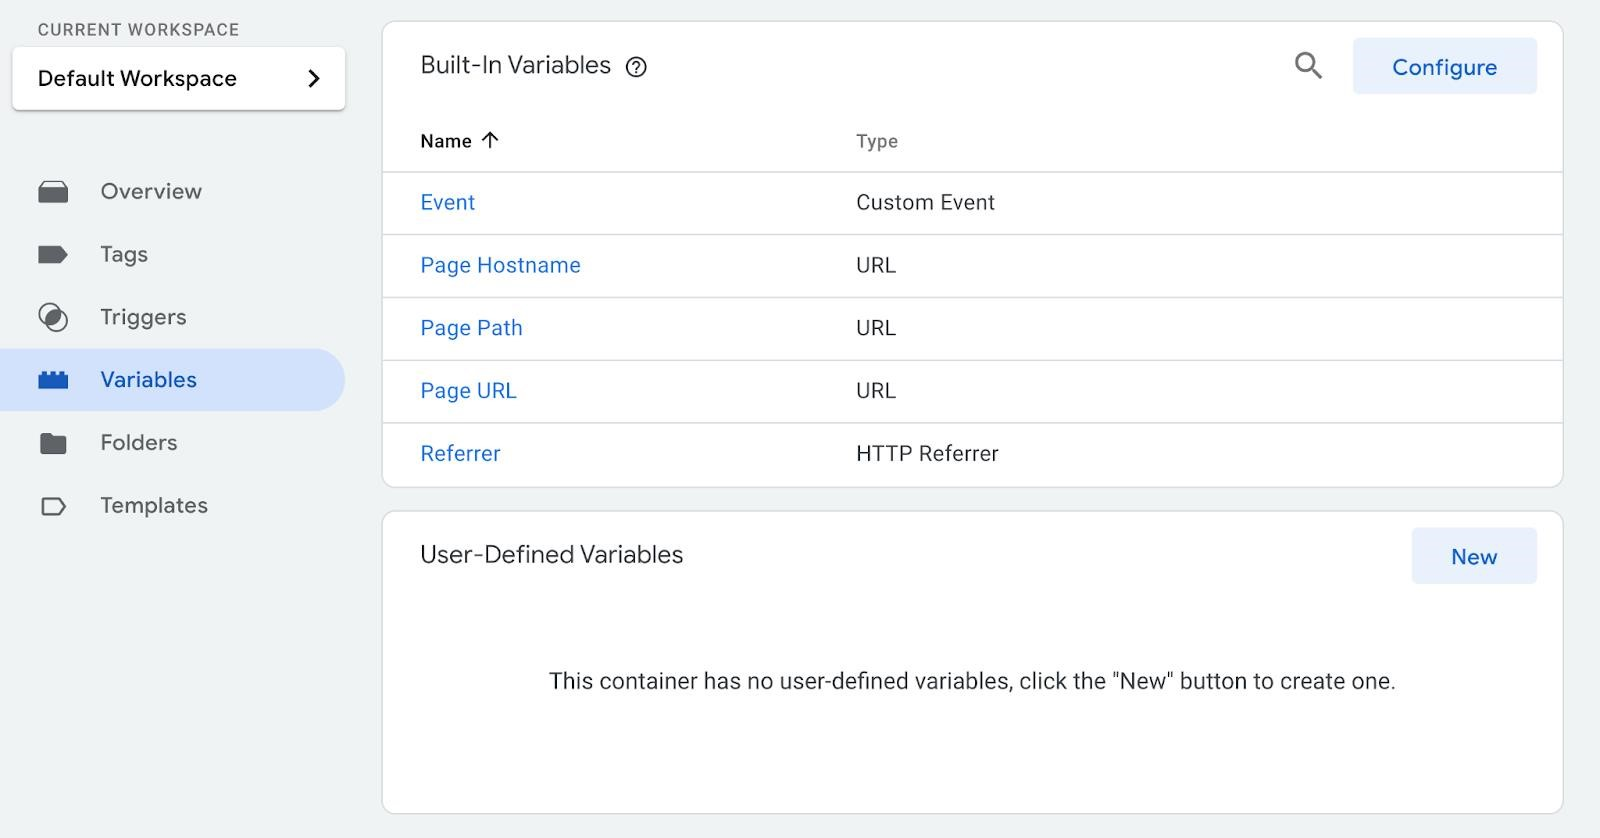The height and width of the screenshot is (838, 1600).
Task: Open the Triggers section
Action: pyautogui.click(x=143, y=317)
